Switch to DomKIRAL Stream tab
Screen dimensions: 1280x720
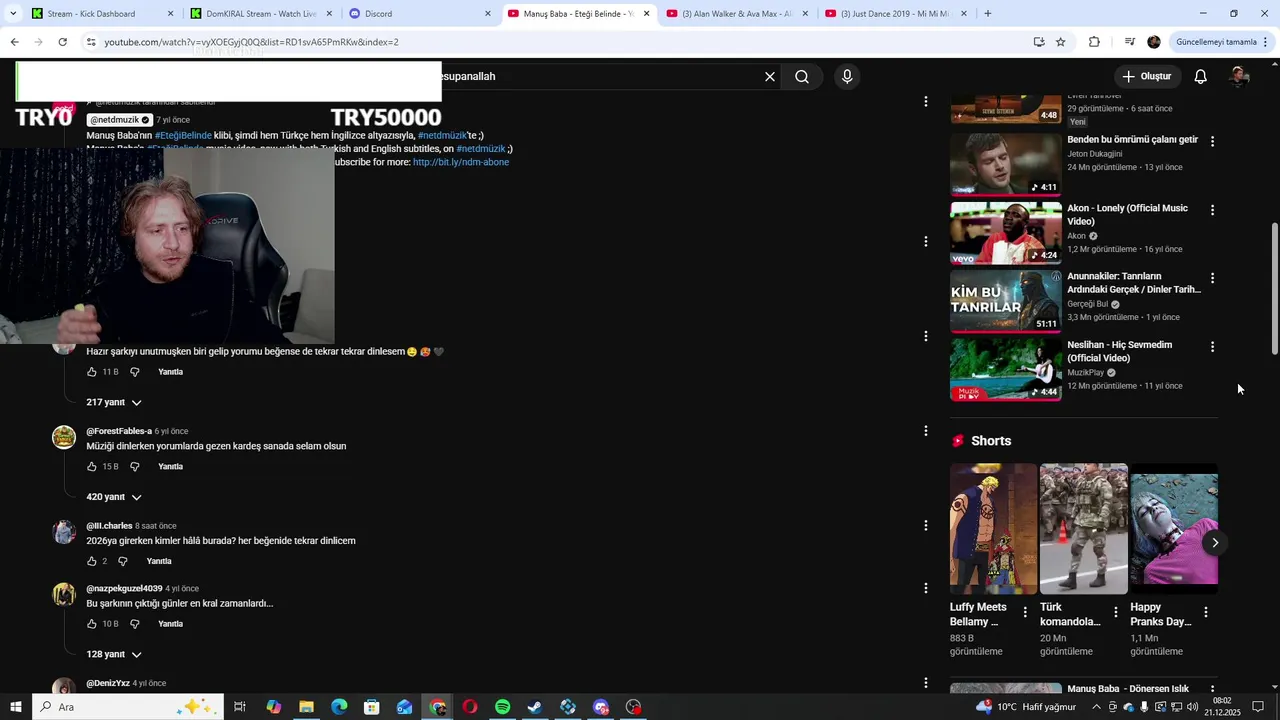point(260,14)
